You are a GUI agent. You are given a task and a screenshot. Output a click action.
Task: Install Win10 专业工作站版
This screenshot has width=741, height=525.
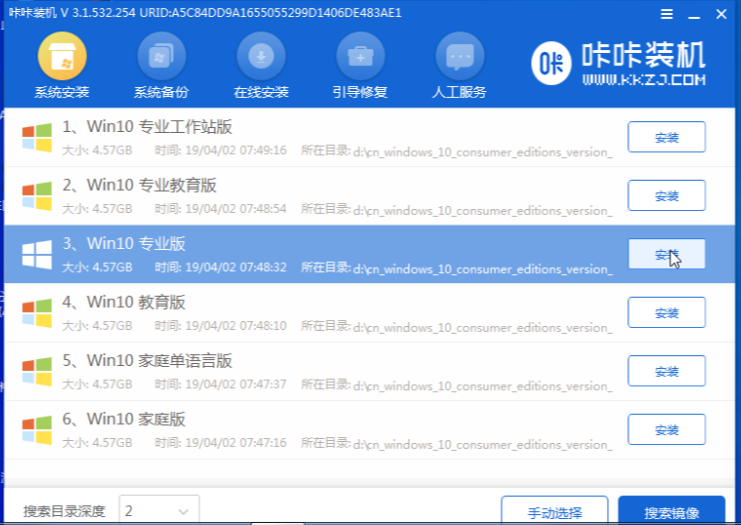click(x=666, y=137)
